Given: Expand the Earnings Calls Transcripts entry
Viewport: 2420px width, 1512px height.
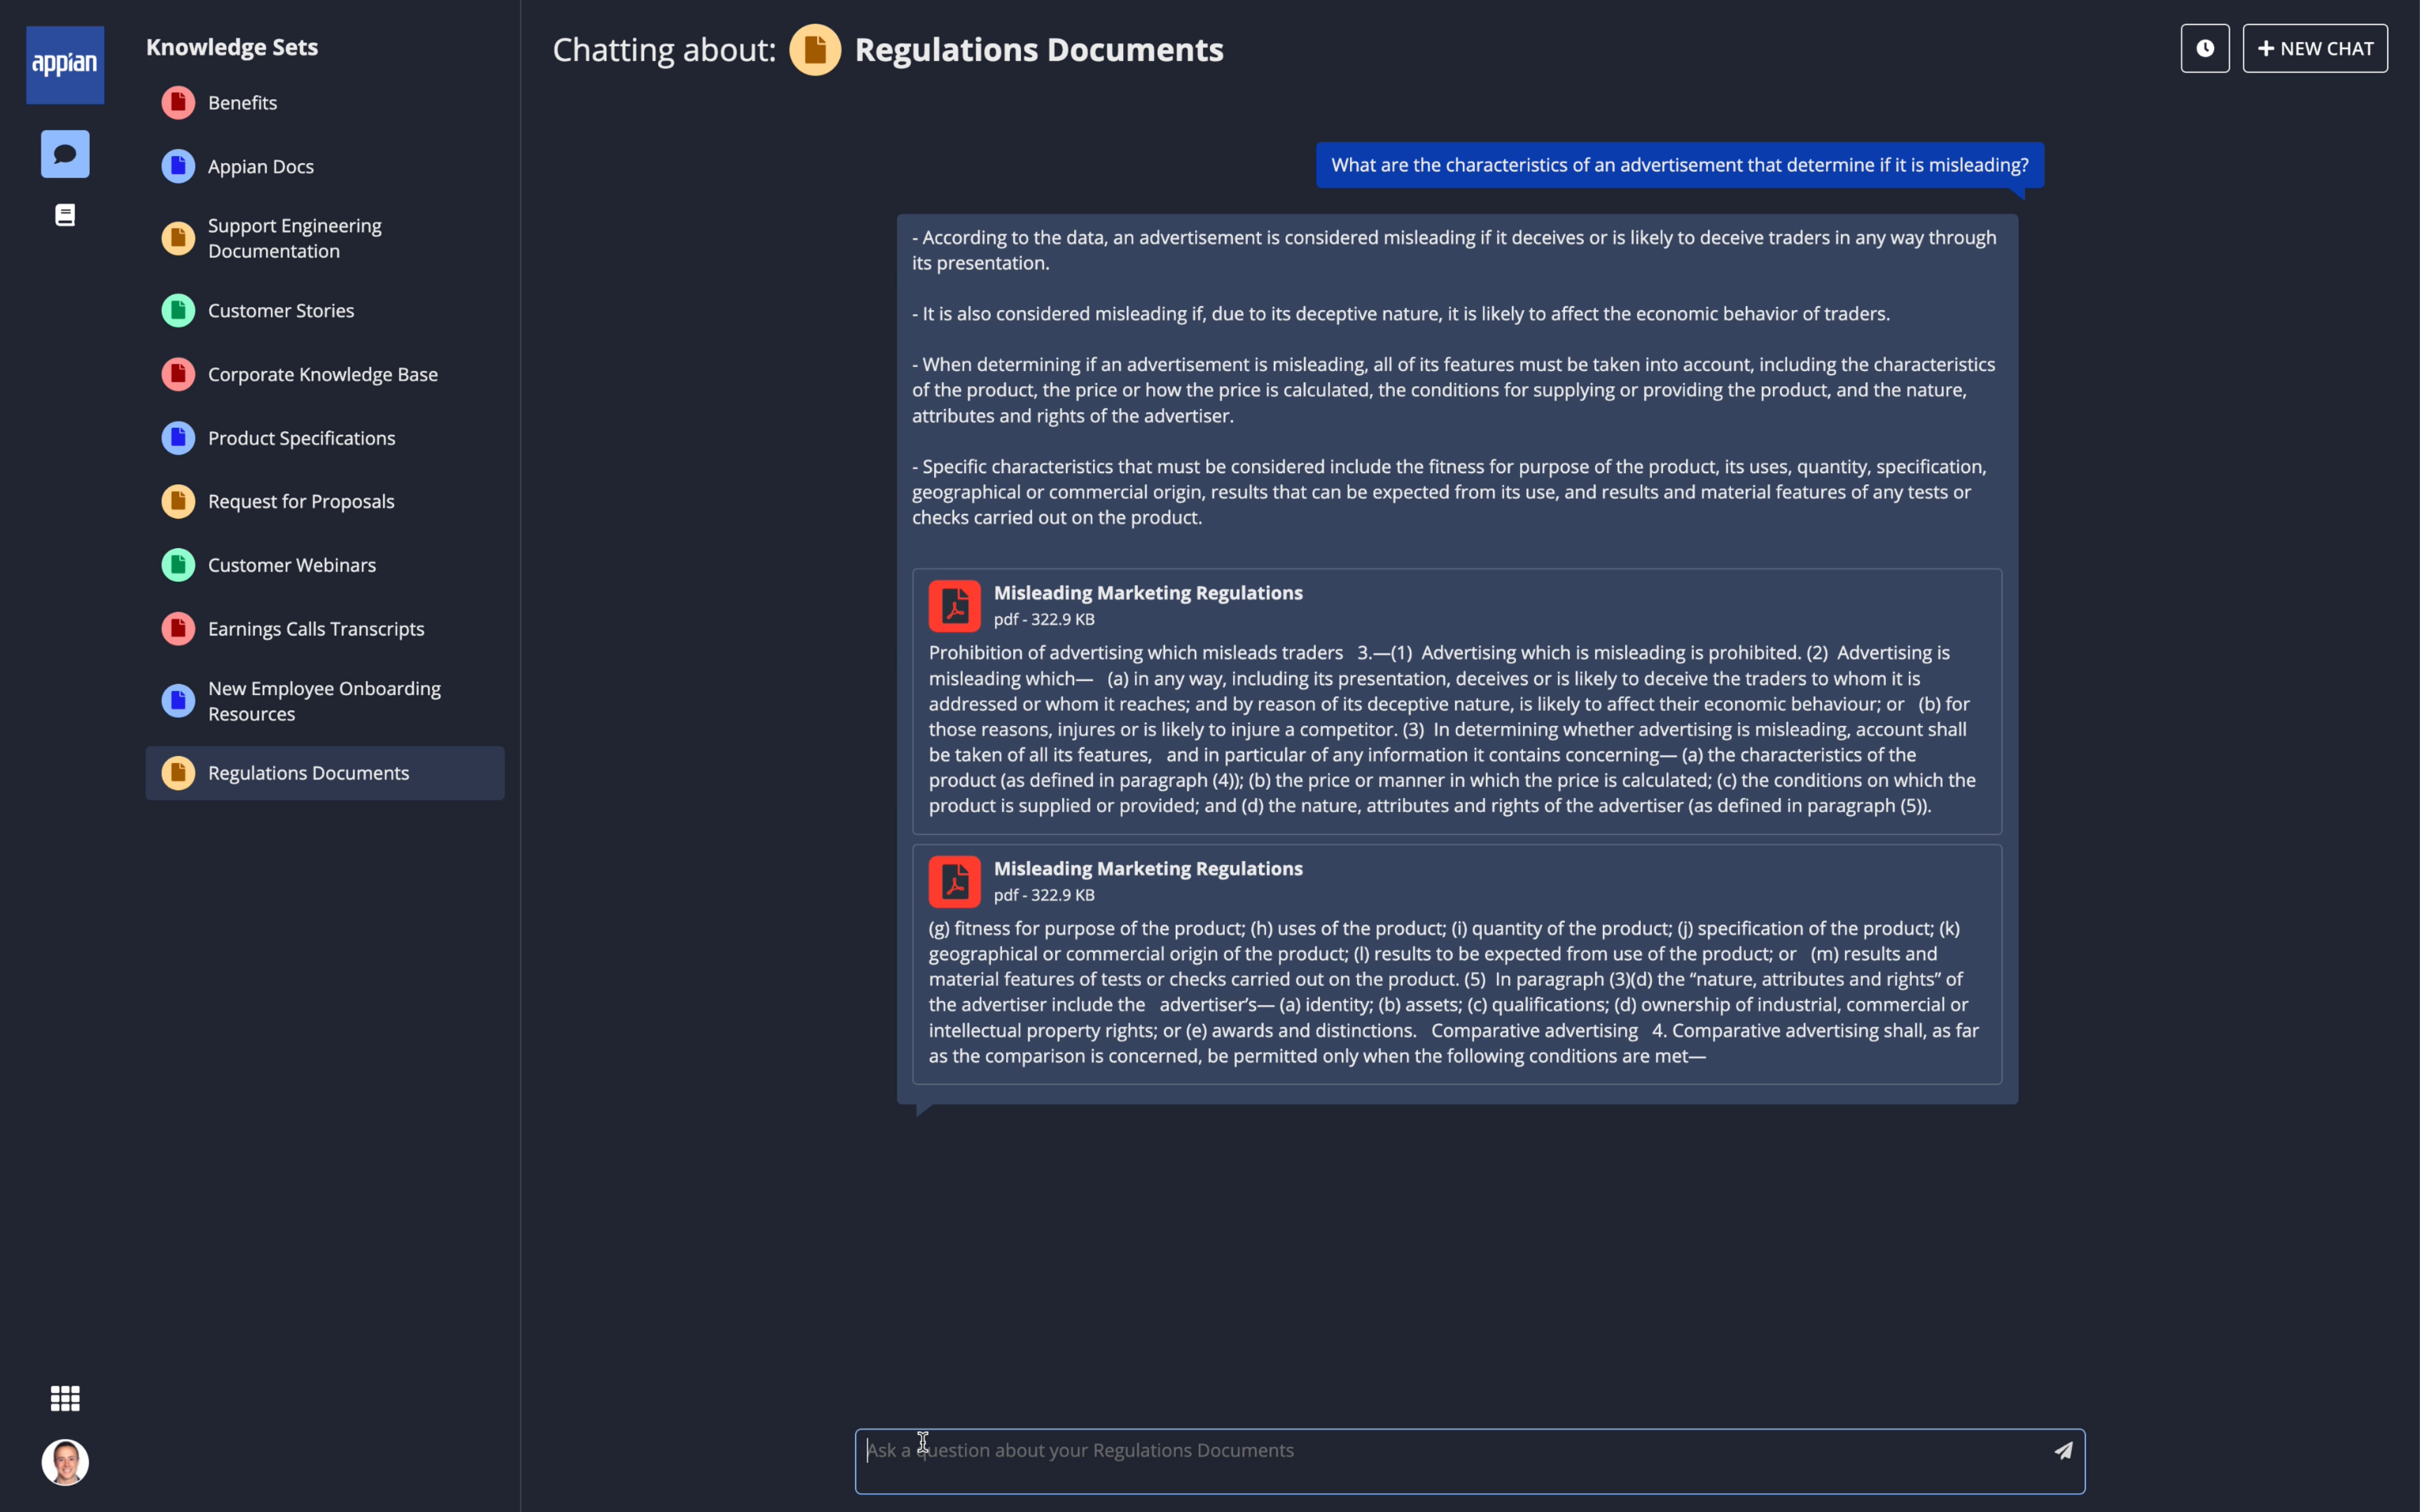Looking at the screenshot, I should [x=315, y=627].
